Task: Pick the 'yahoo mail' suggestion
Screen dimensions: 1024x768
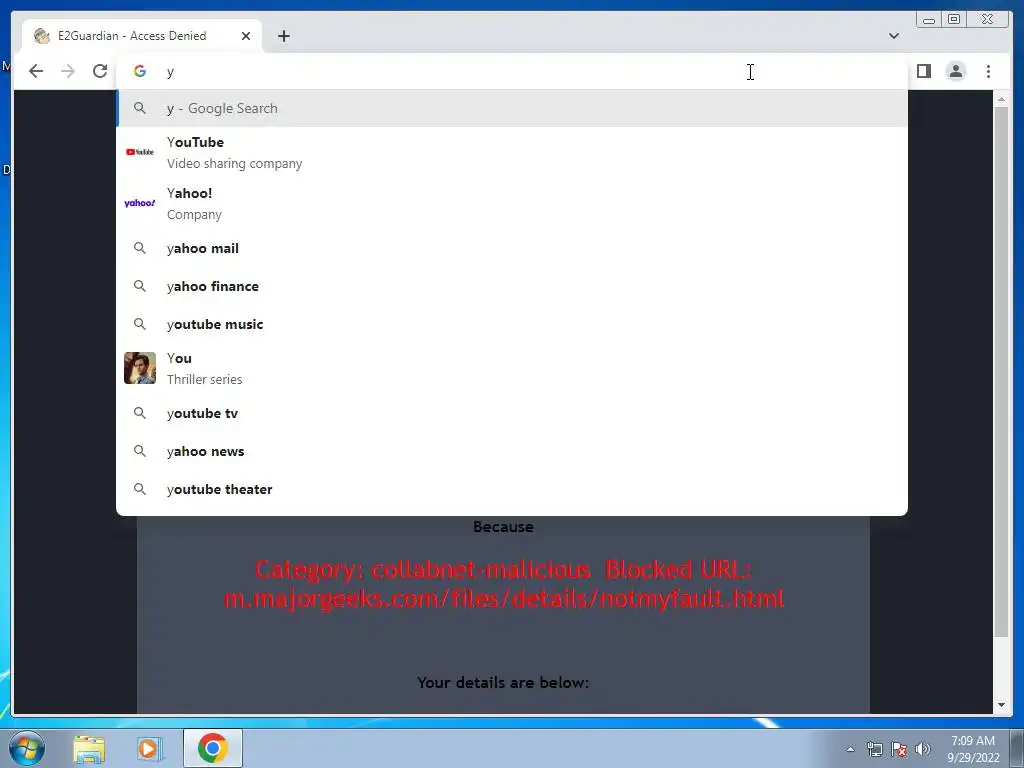Action: 512,248
